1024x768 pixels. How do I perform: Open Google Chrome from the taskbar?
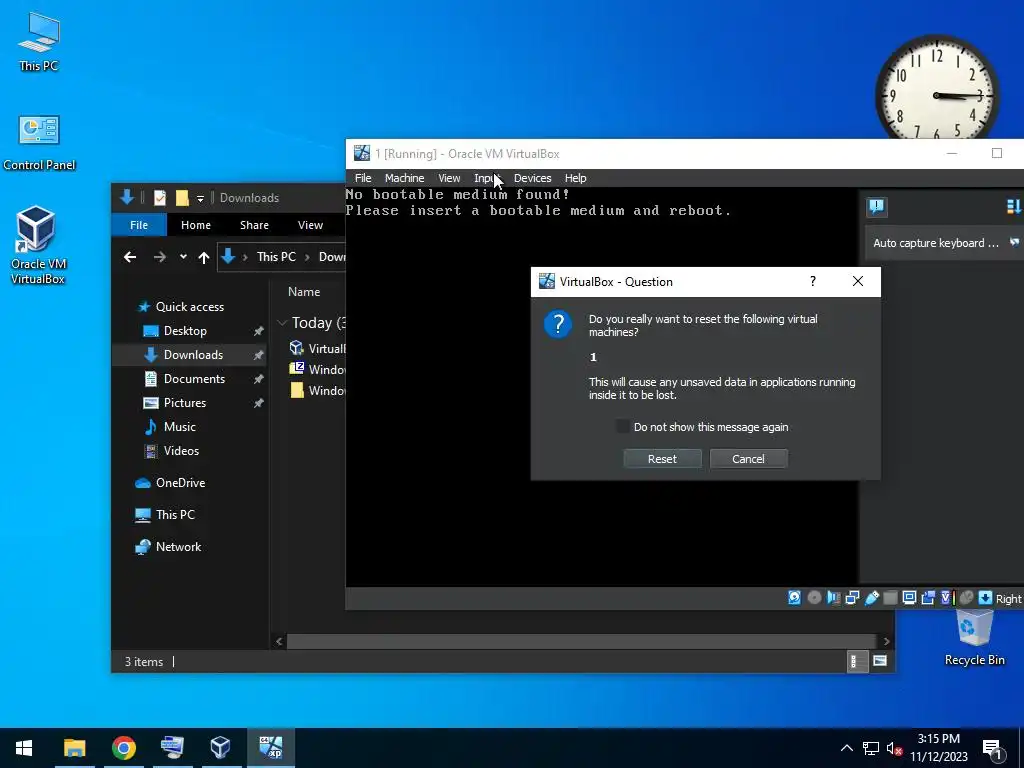click(123, 747)
